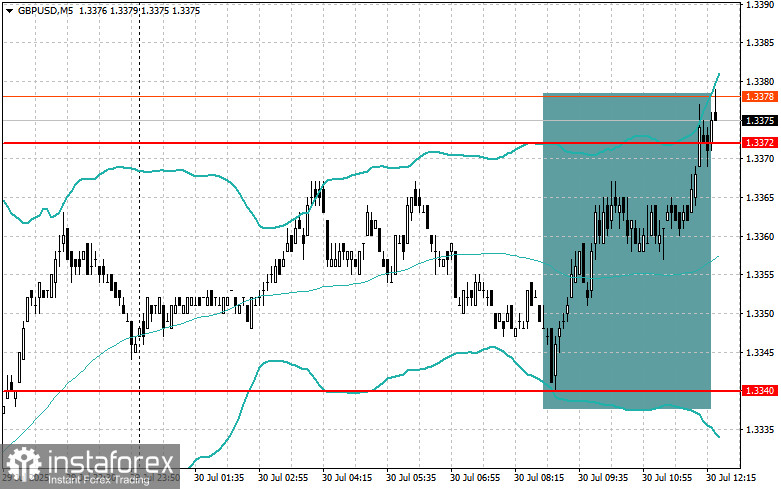The height and width of the screenshot is (489, 781).
Task: Select the red 1.3340 price level label
Action: 760,391
